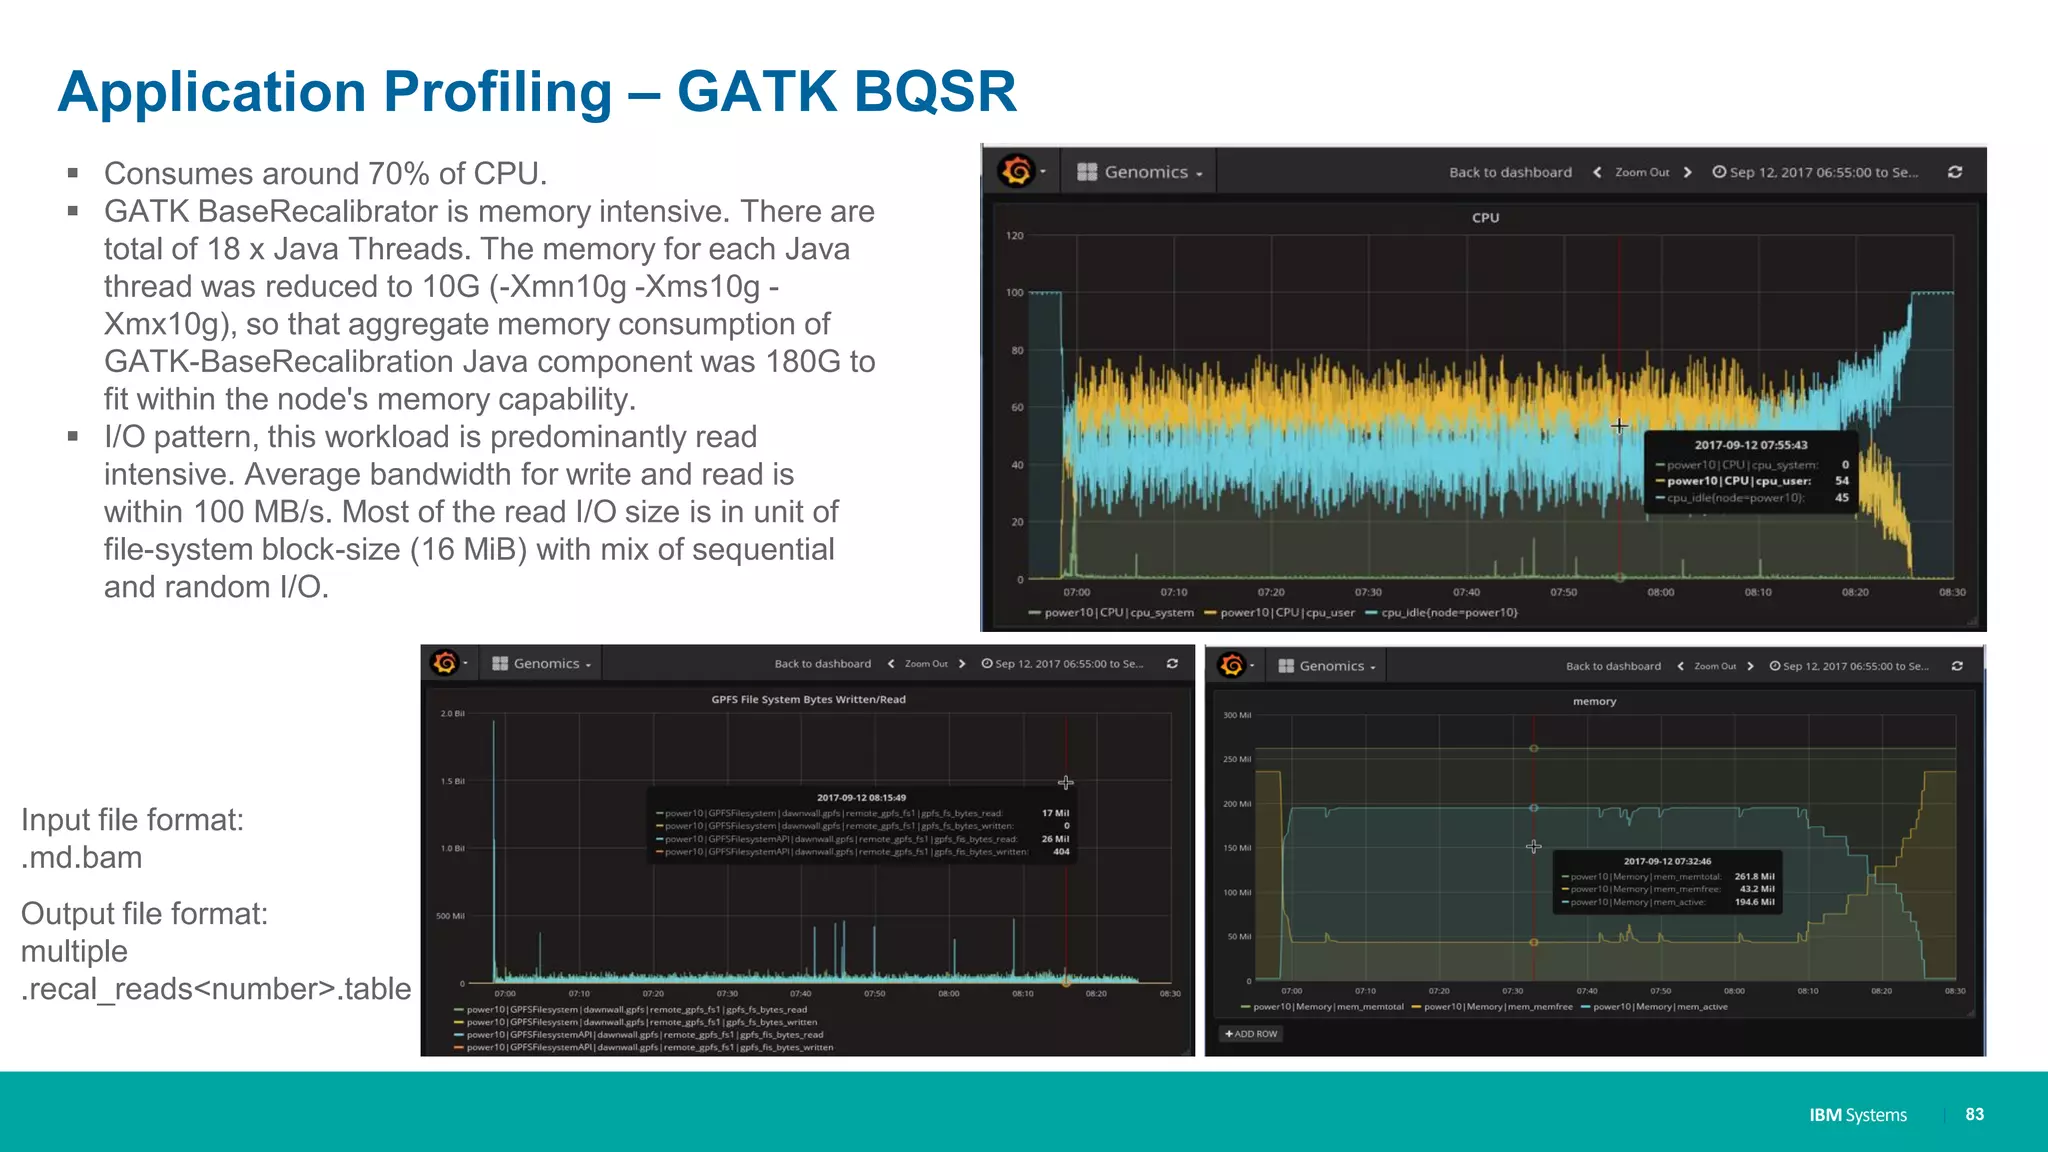The height and width of the screenshot is (1152, 2048).
Task: Expand the Genomics dashboard picker in CPU dashboard
Action: tap(1139, 172)
